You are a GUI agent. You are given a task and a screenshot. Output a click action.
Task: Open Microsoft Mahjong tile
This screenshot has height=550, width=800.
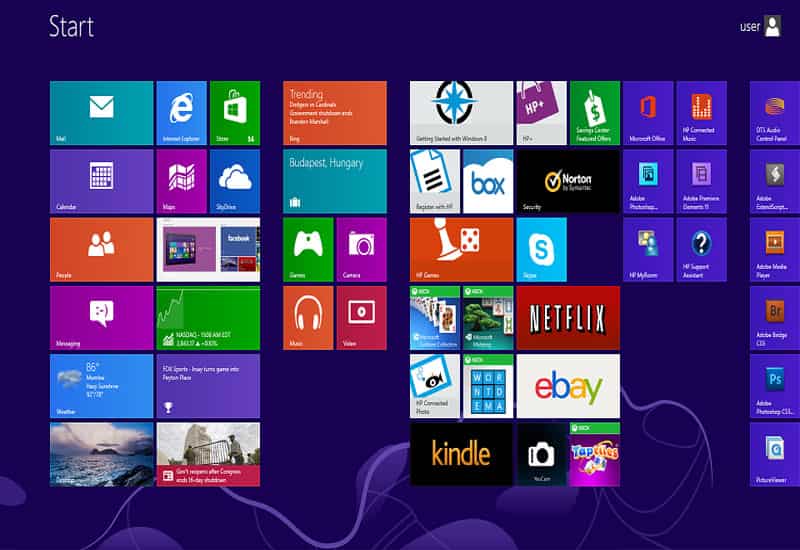tap(488, 318)
